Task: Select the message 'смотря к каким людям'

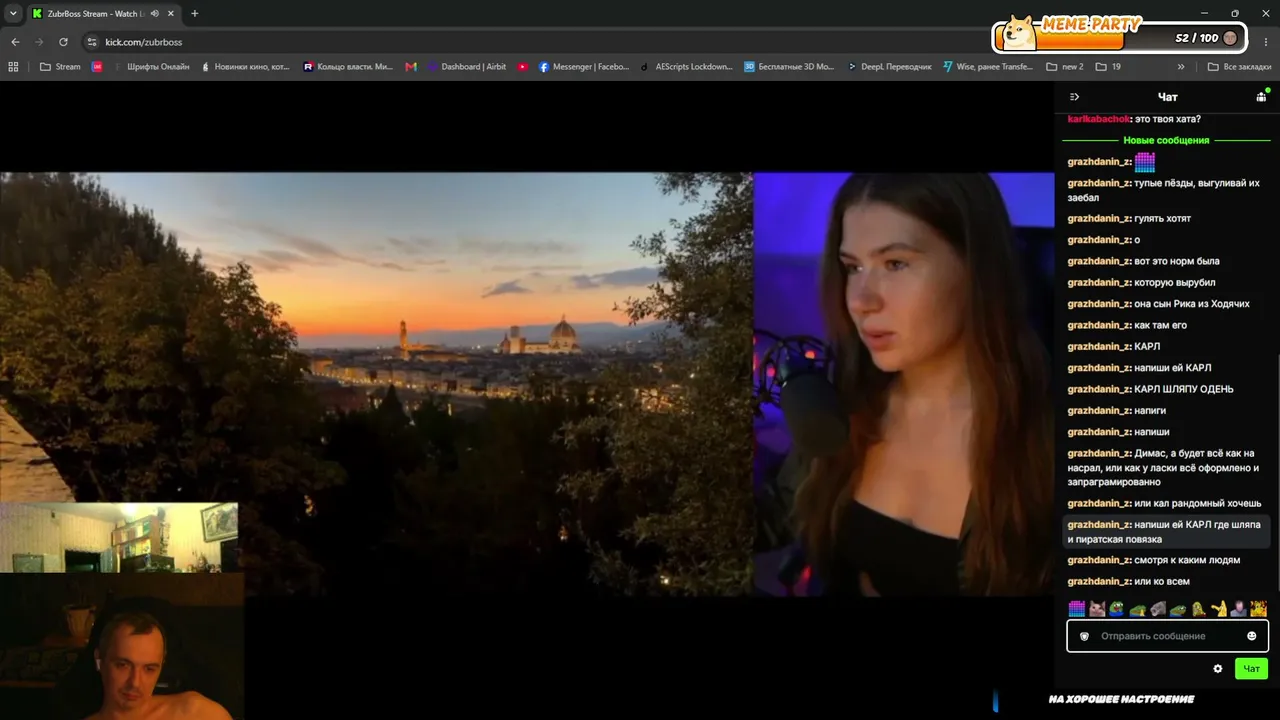Action: pos(1187,560)
